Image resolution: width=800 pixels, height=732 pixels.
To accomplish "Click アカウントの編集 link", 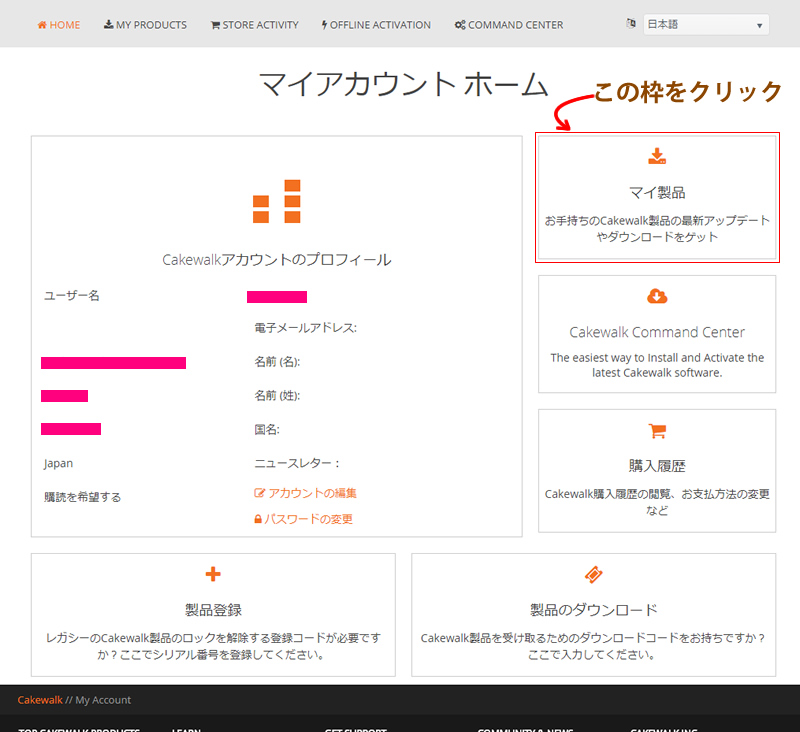I will [x=306, y=493].
